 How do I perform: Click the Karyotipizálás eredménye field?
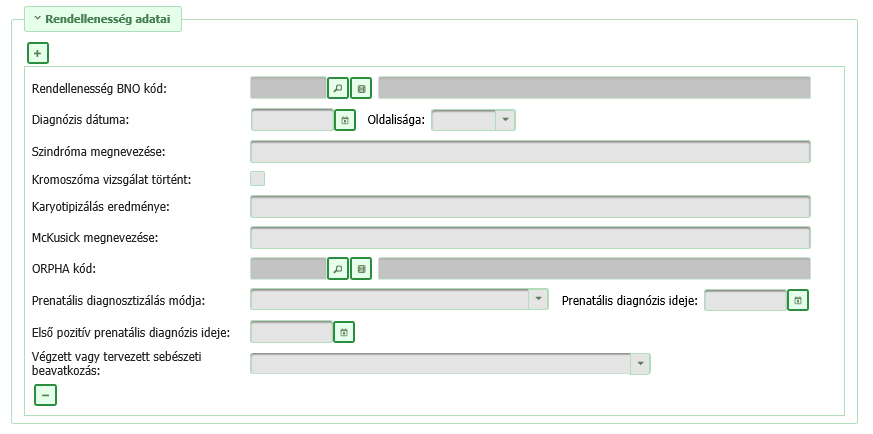530,206
